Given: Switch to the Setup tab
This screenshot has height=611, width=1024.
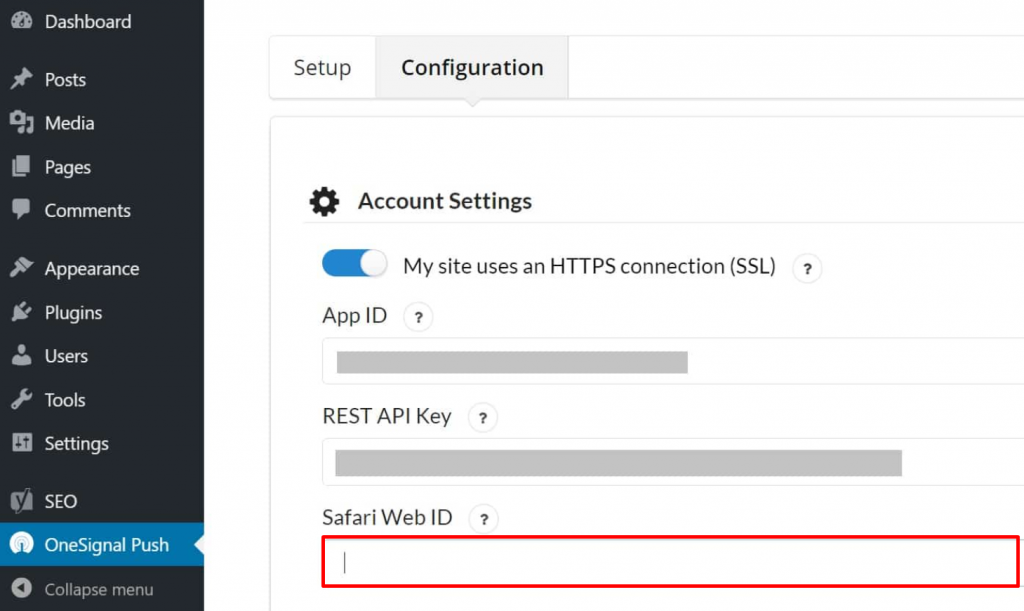Looking at the screenshot, I should click(x=323, y=67).
